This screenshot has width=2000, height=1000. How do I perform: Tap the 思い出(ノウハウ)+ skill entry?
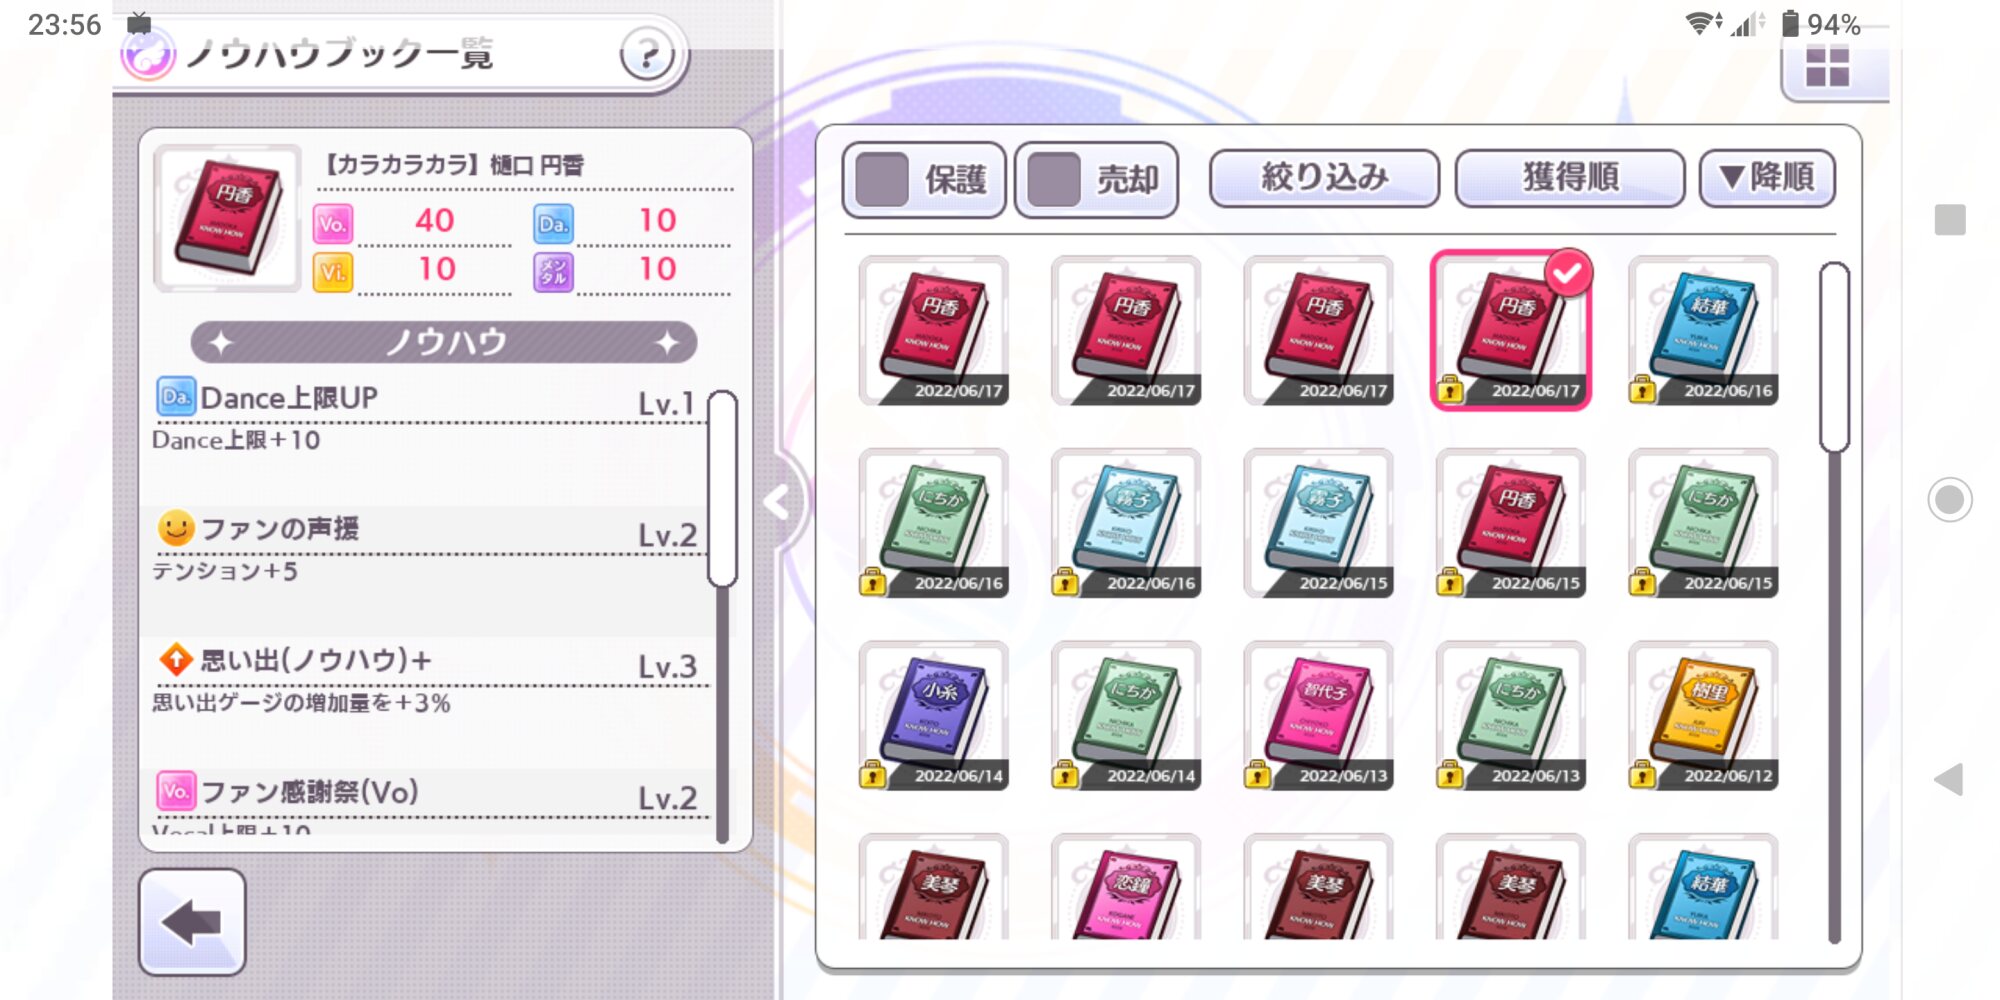pos(427,682)
